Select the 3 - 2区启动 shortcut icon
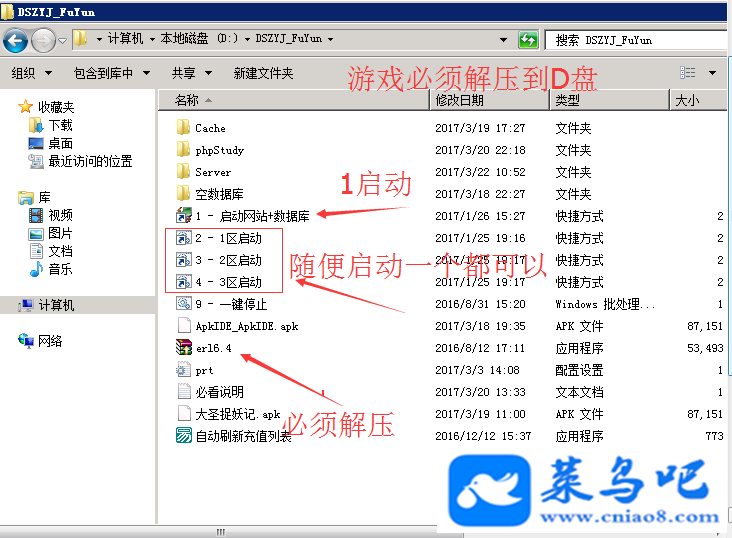The width and height of the screenshot is (732, 538). point(184,260)
